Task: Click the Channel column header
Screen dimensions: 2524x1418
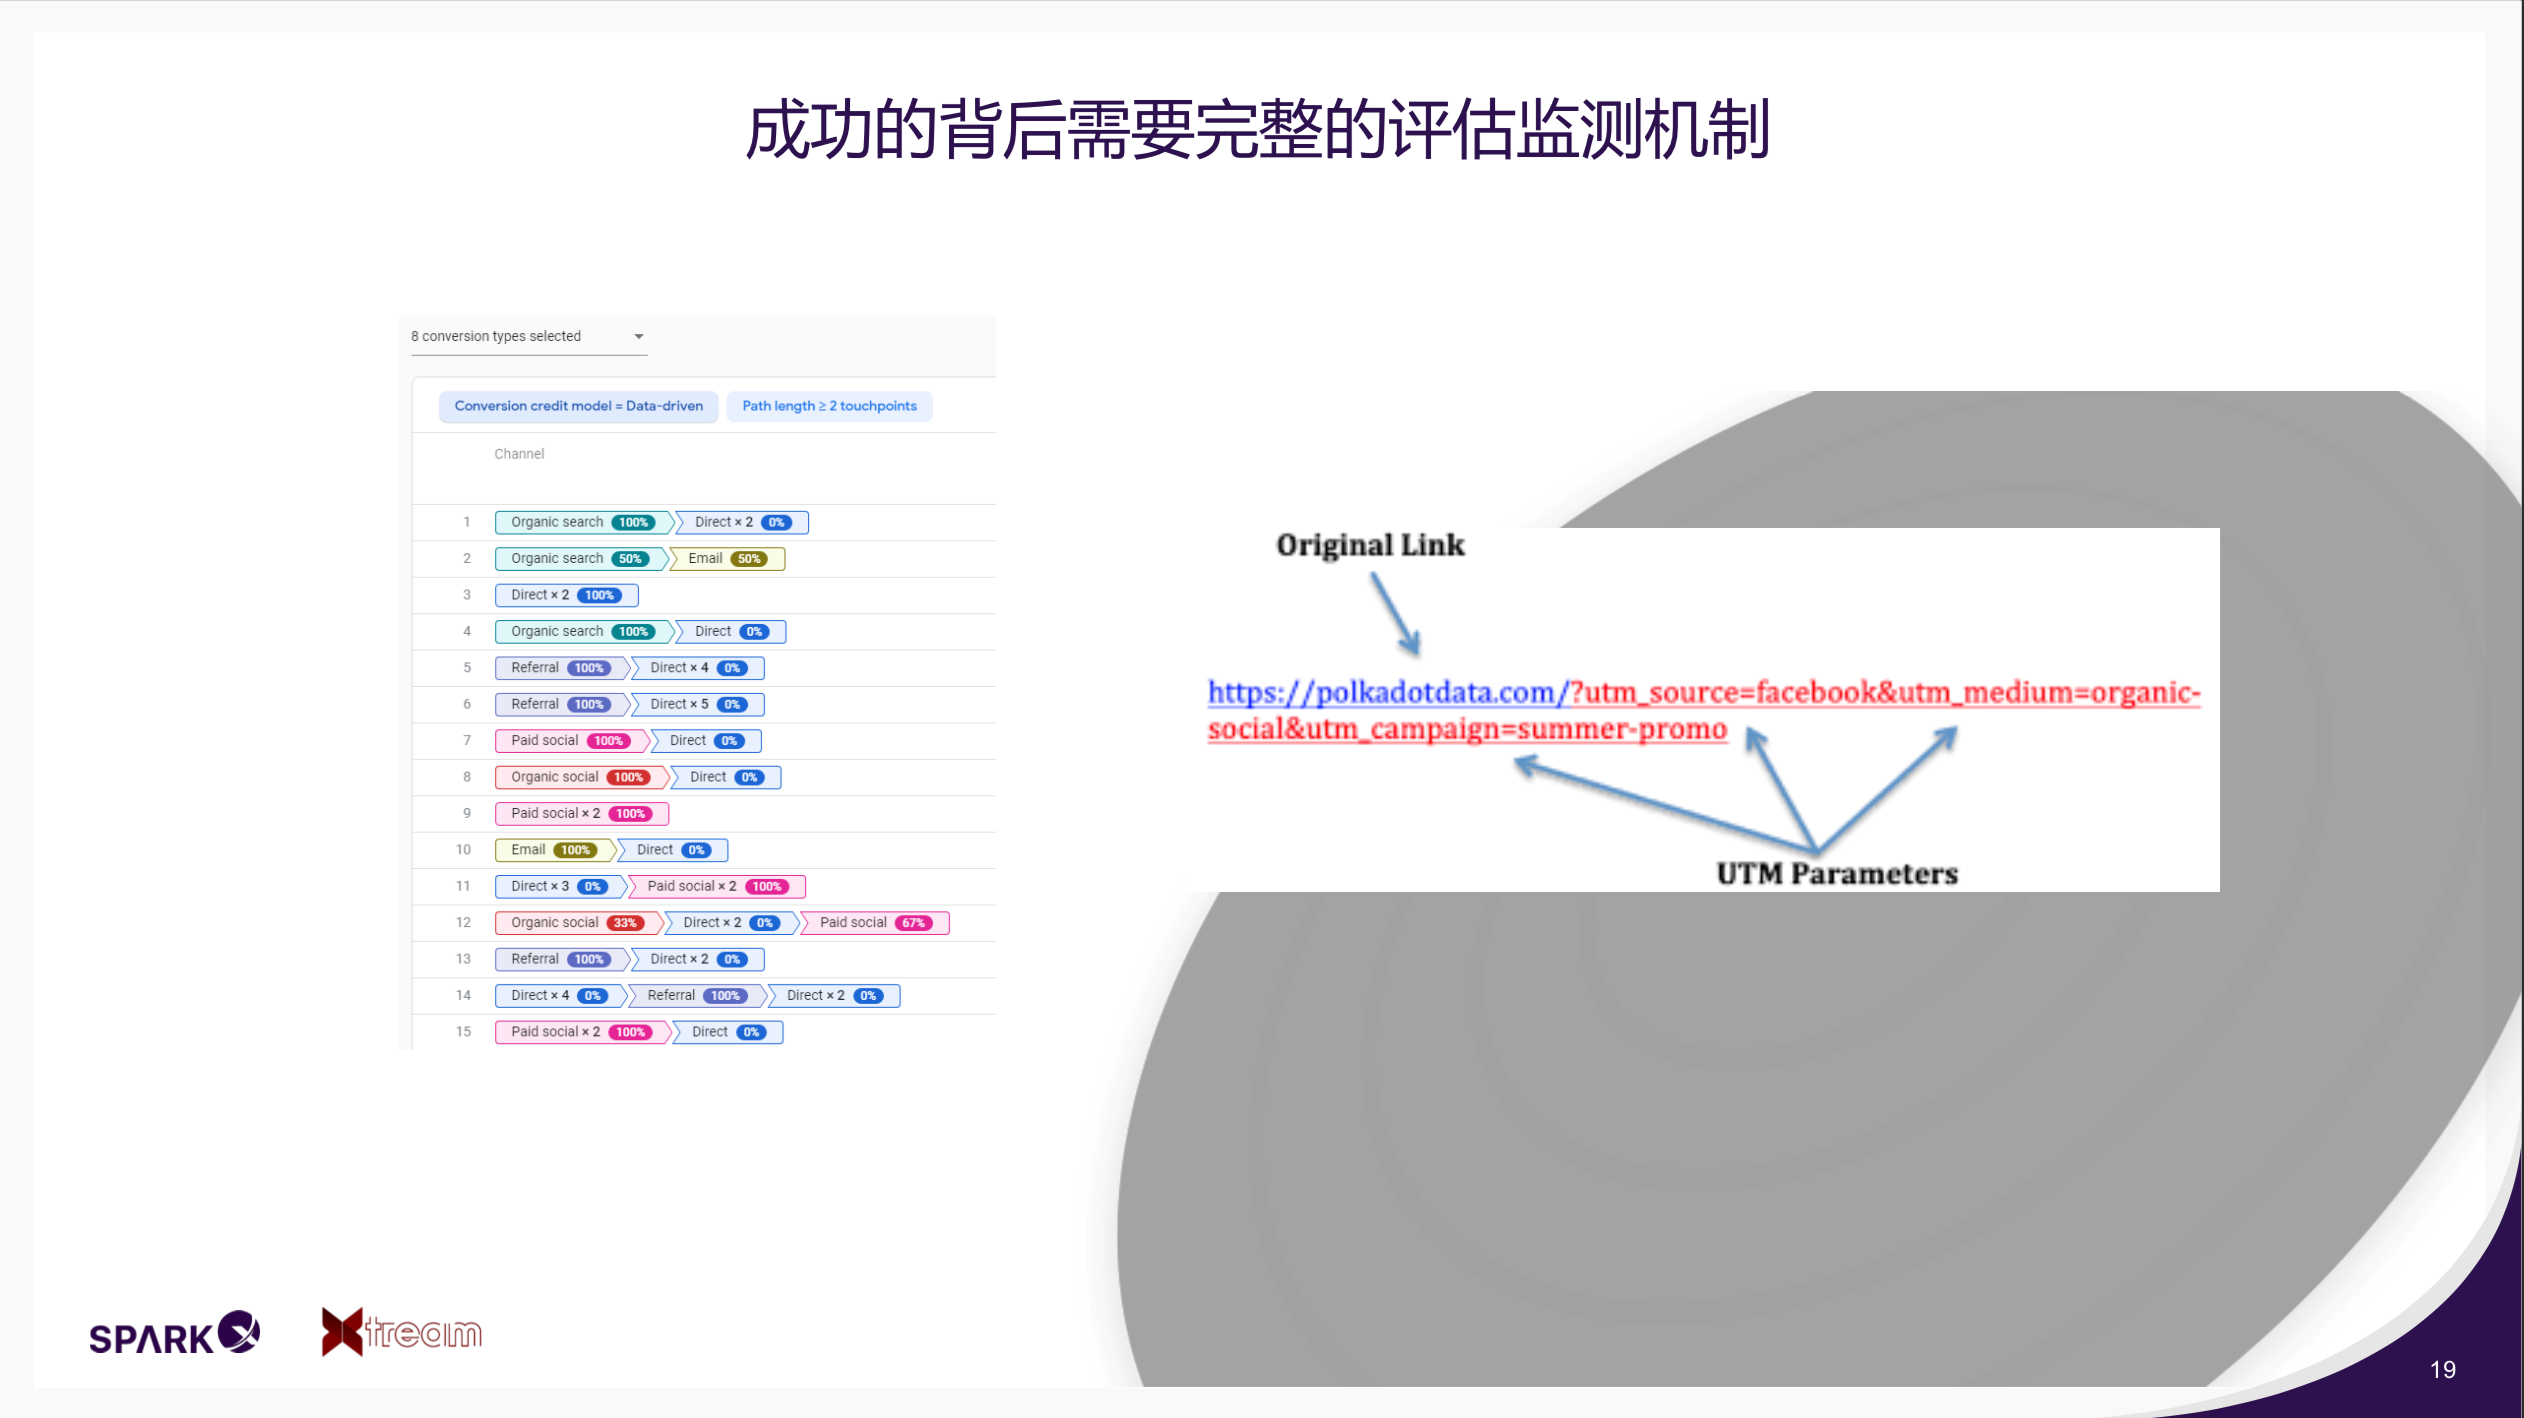Action: (x=519, y=454)
